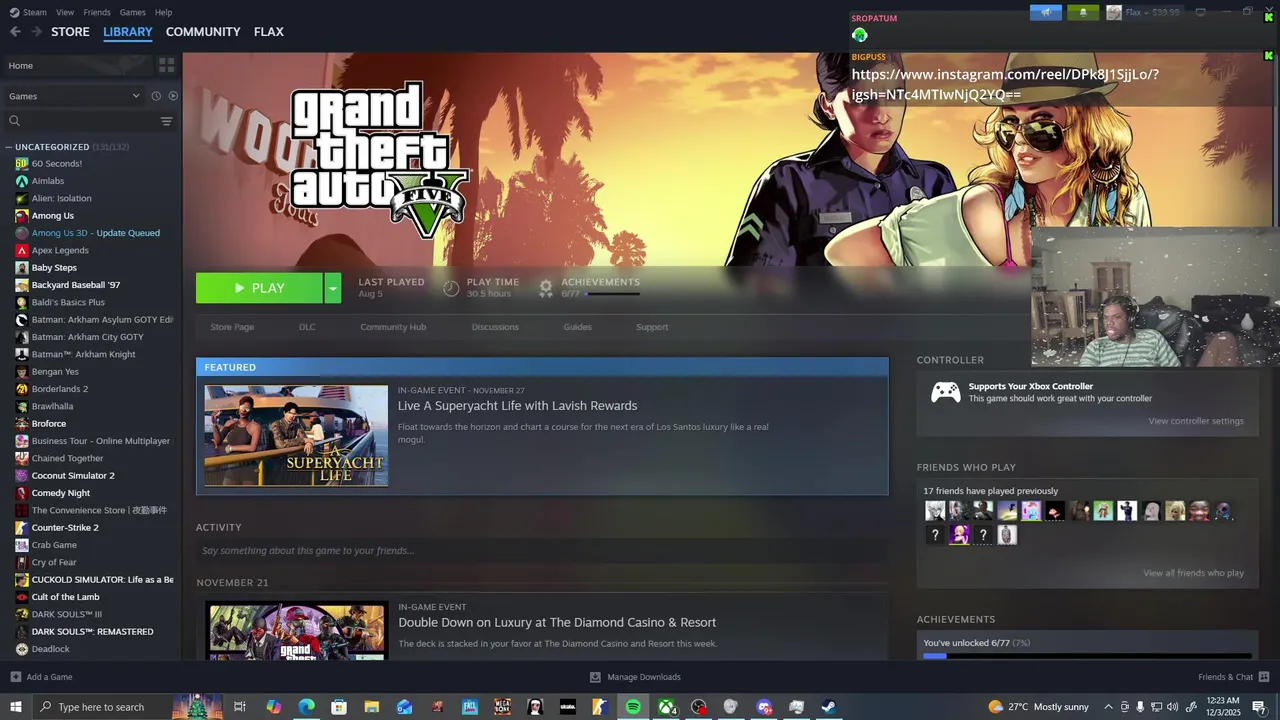Open the Friends menu
Screen dimensions: 1280x720
click(97, 12)
